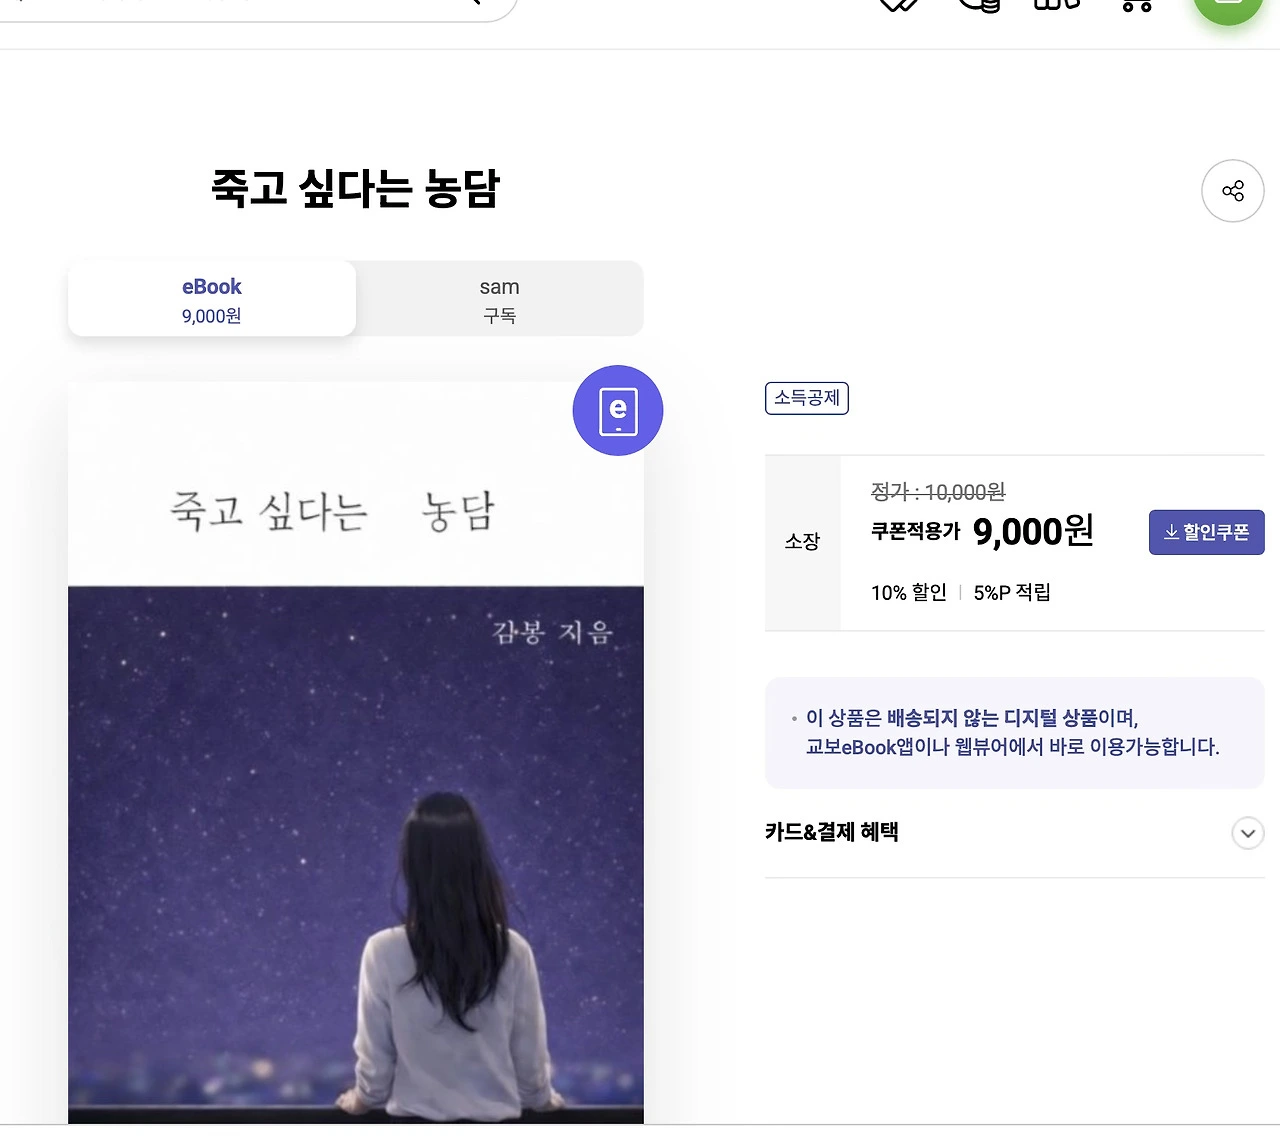1280x1139 pixels.
Task: Open the shopping cart icon
Action: tap(1137, 5)
